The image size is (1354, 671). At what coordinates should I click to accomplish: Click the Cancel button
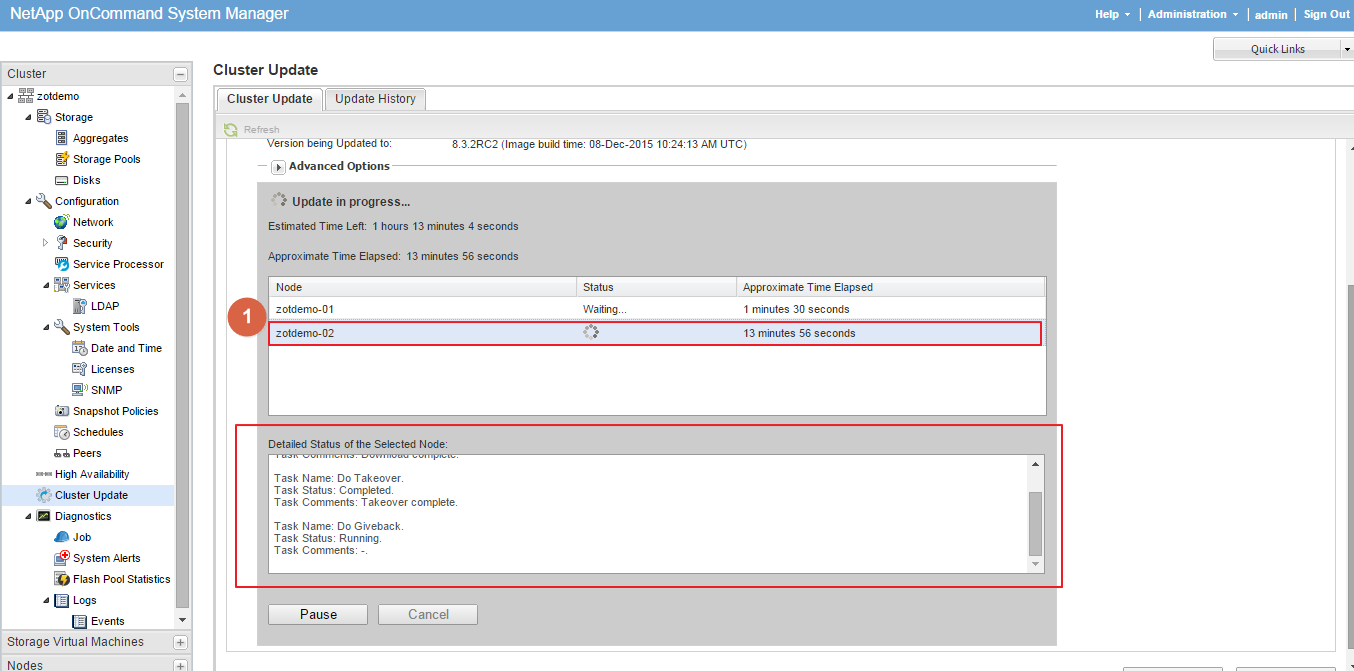(x=428, y=614)
